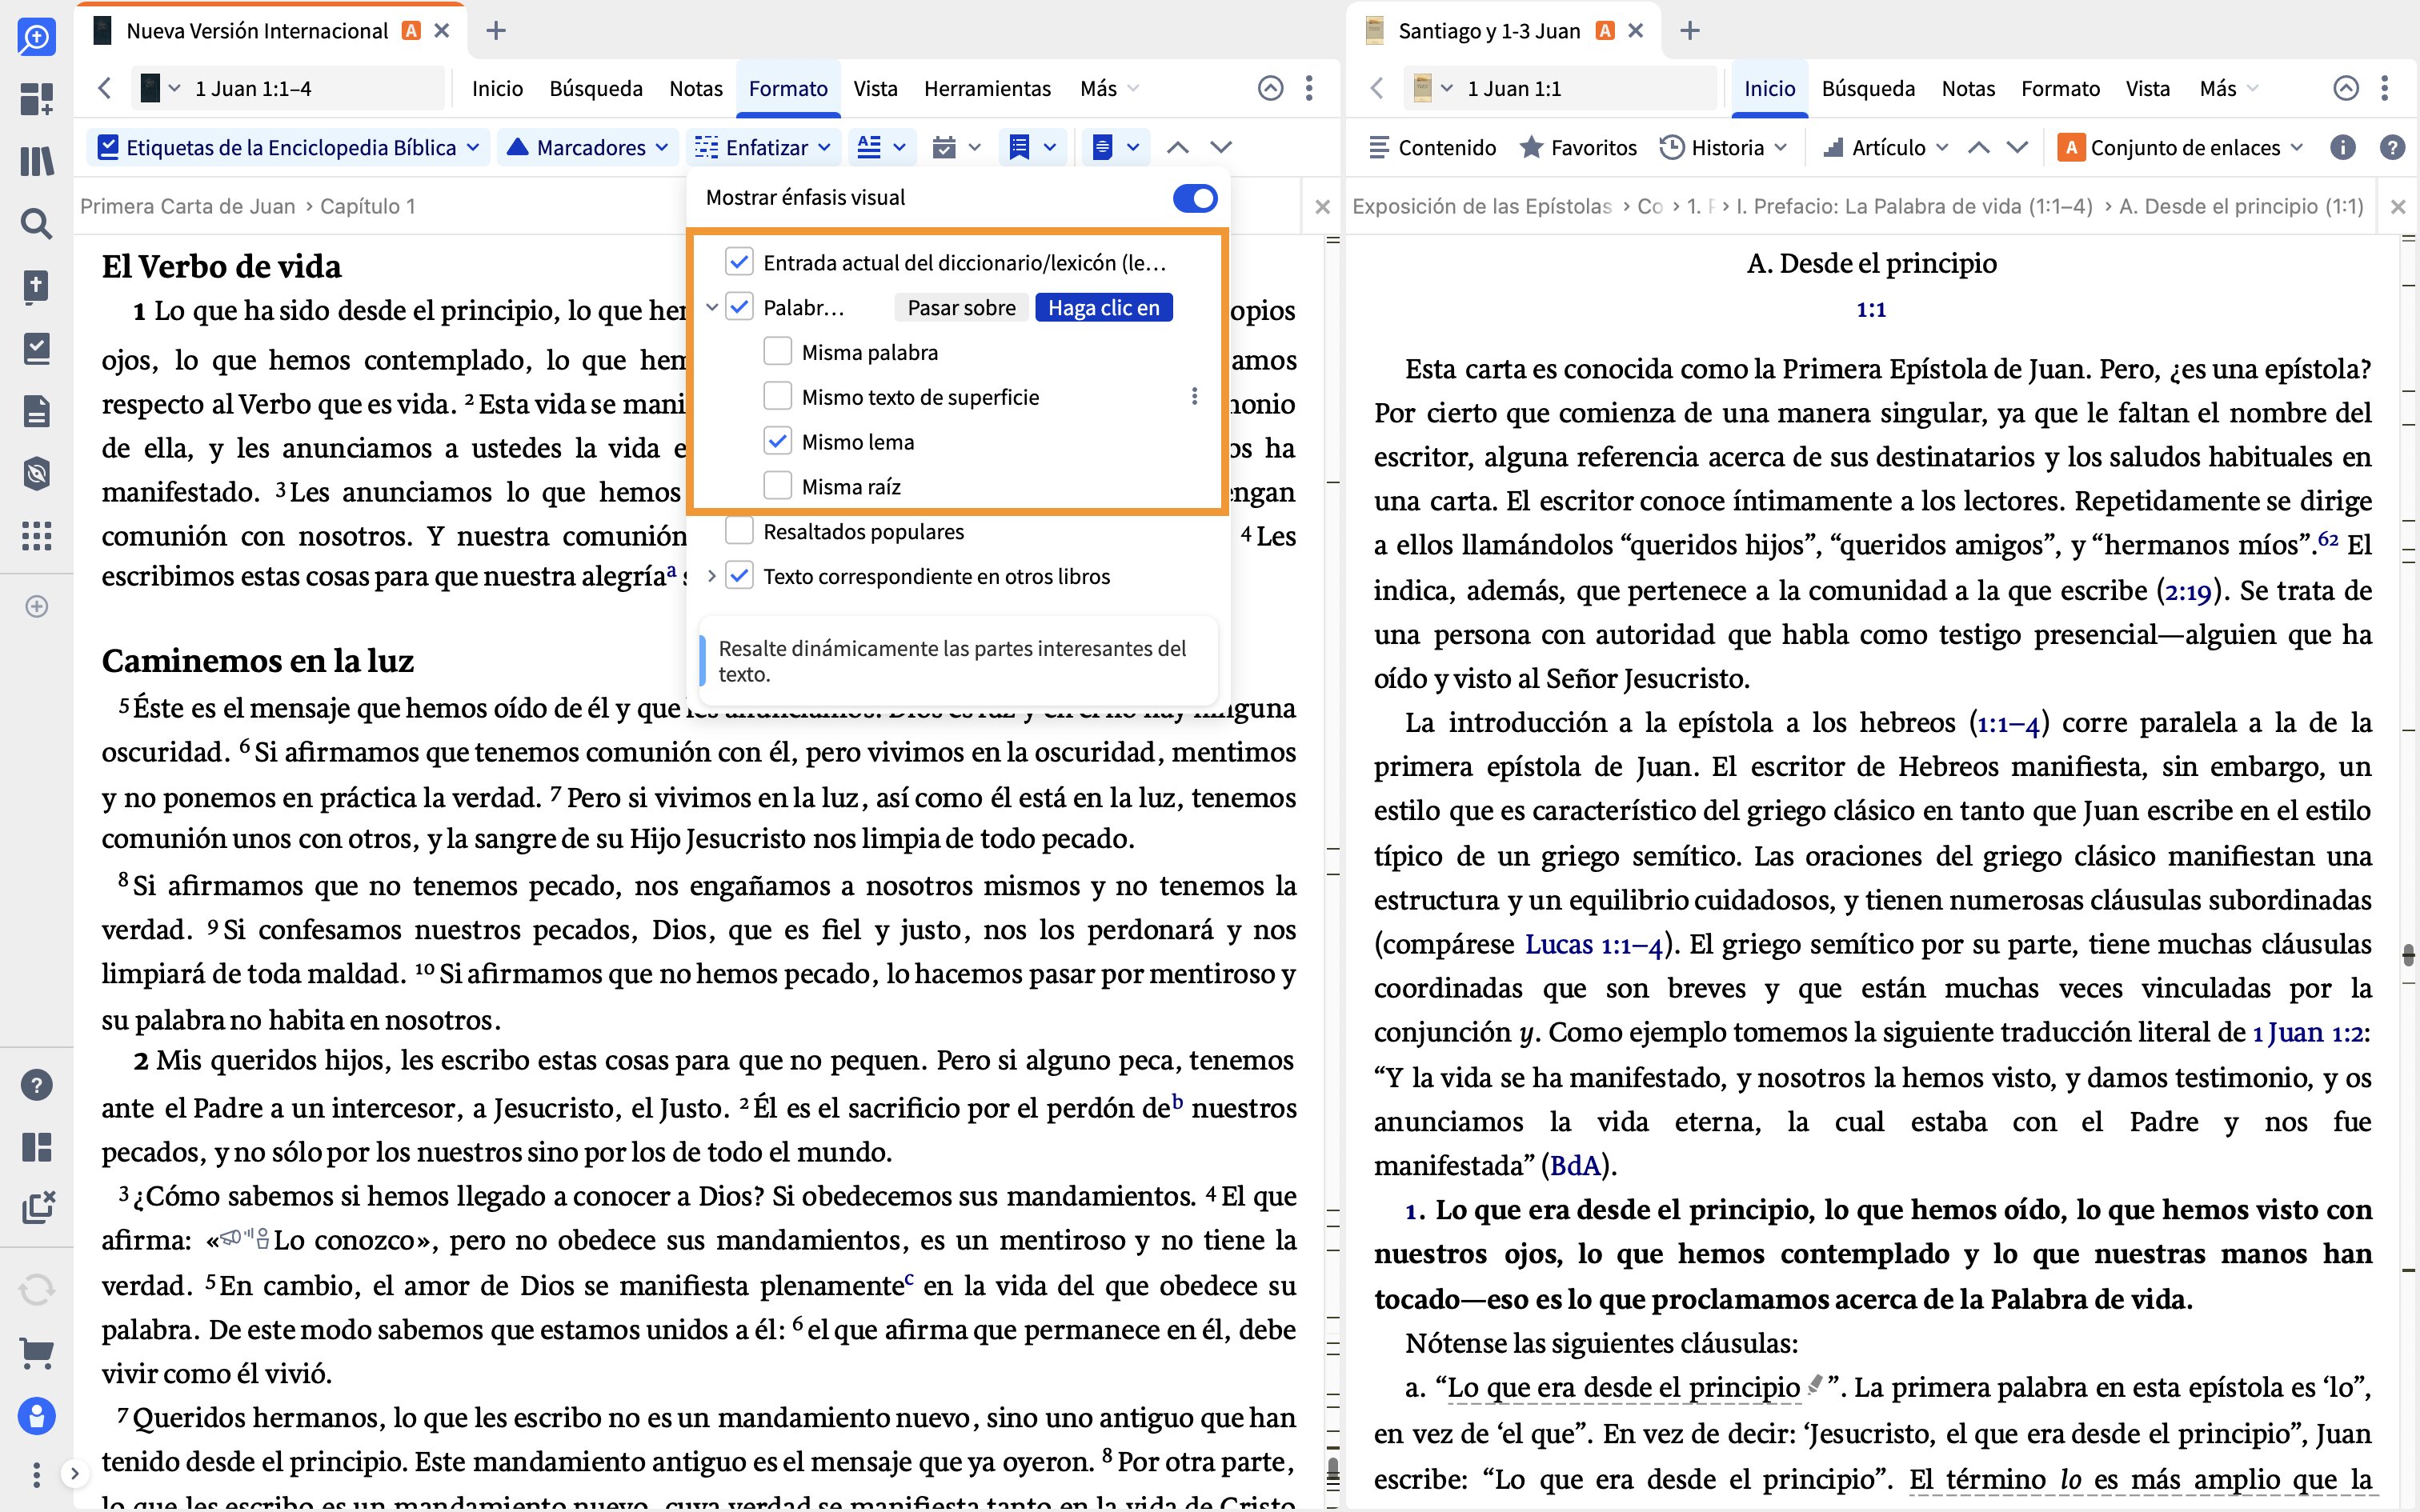Open the Bible plus icon in sidebar
This screenshot has height=1512, width=2420.
37,286
